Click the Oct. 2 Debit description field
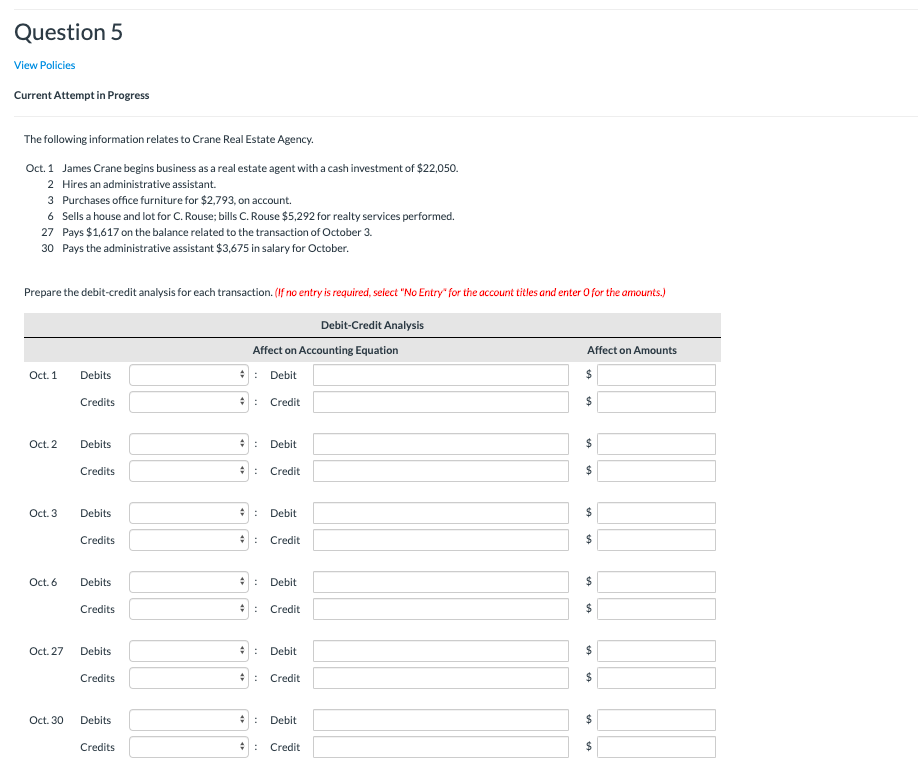918x784 pixels. pyautogui.click(x=440, y=444)
